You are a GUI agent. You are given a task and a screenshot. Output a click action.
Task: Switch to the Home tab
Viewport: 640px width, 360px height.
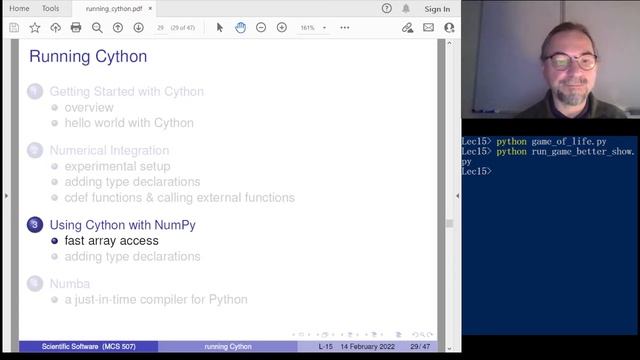pos(19,9)
